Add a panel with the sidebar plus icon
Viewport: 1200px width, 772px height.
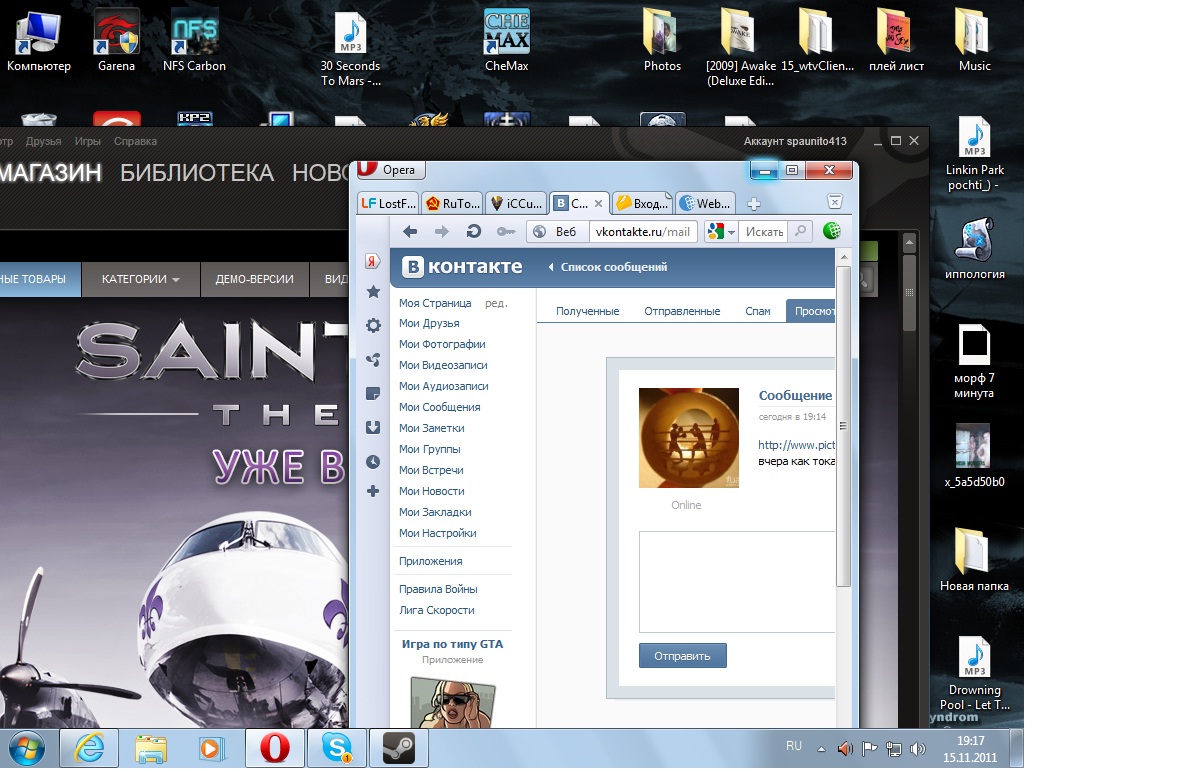point(373,491)
